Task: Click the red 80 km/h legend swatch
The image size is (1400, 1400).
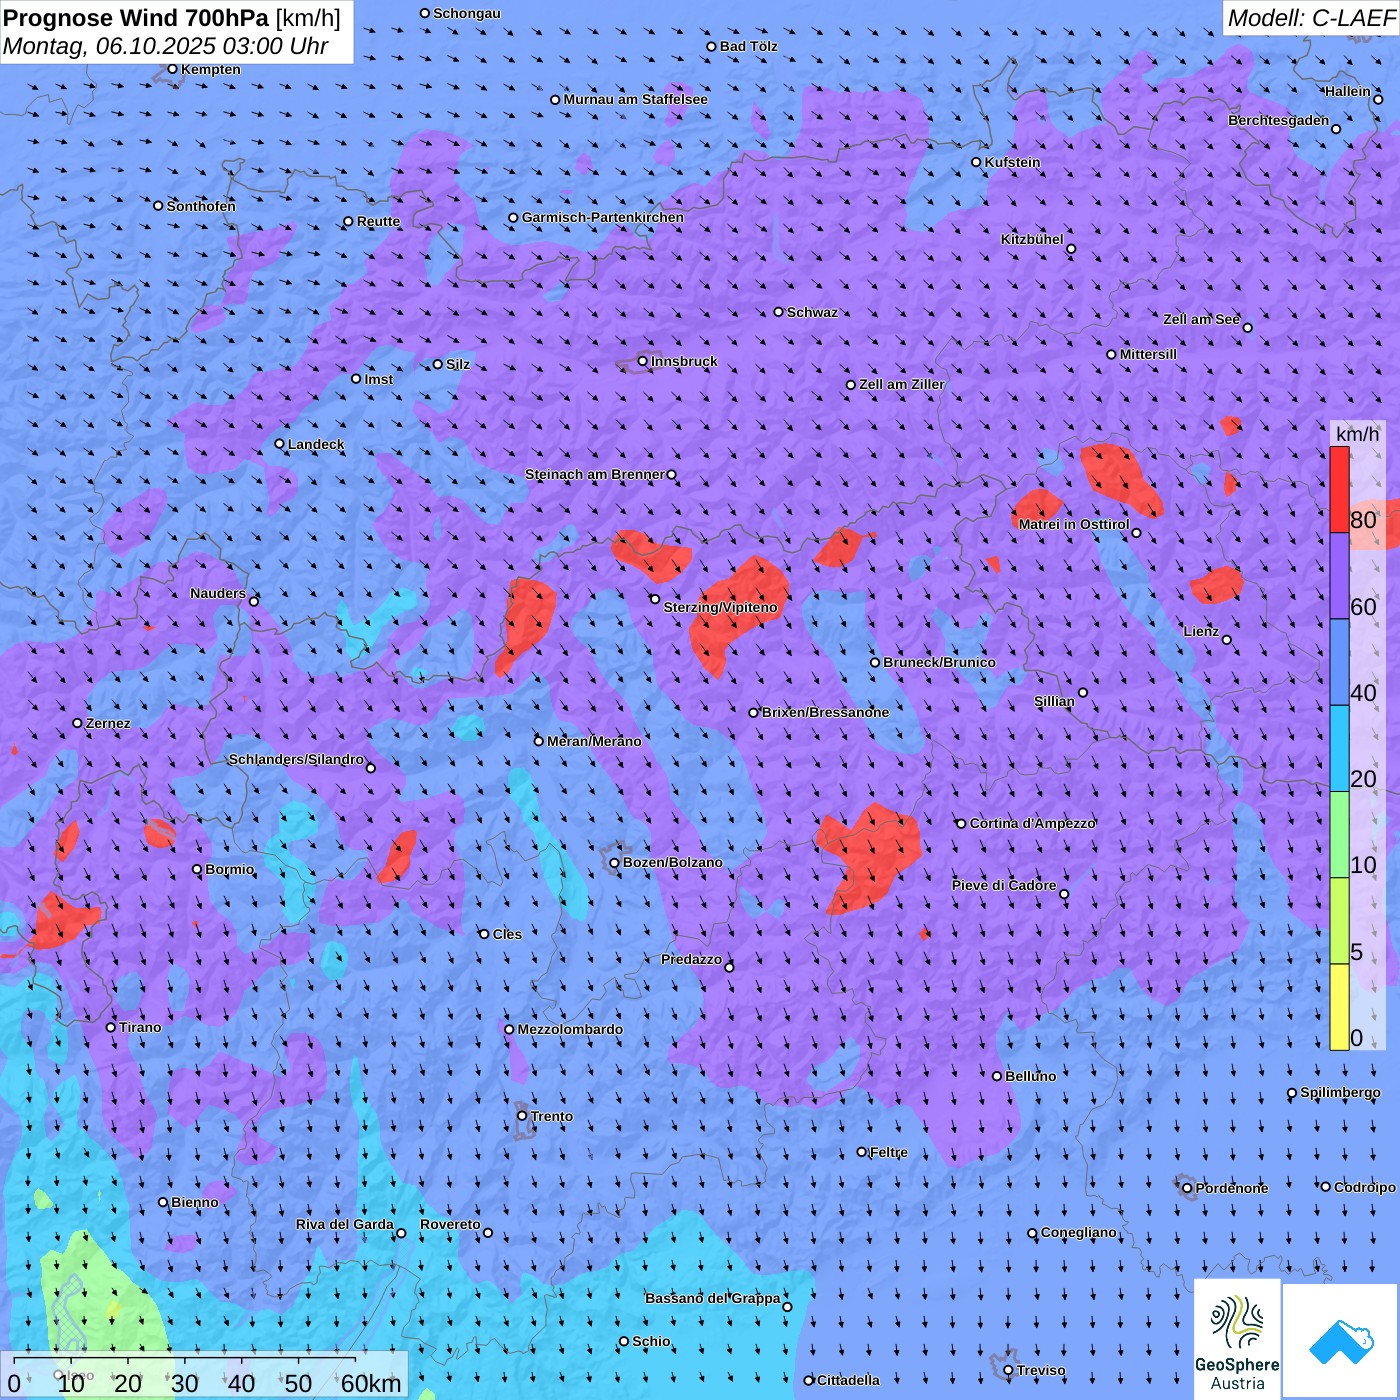Action: (1339, 489)
